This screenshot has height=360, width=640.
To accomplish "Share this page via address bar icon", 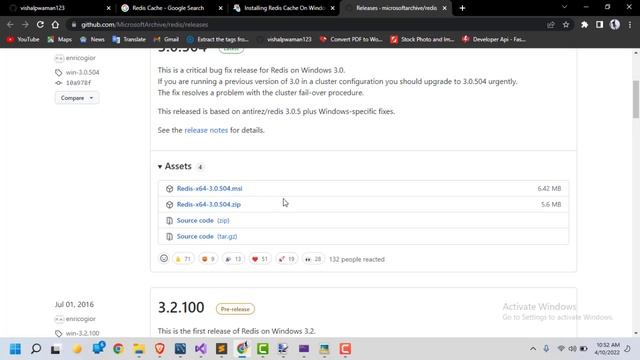I will point(551,24).
